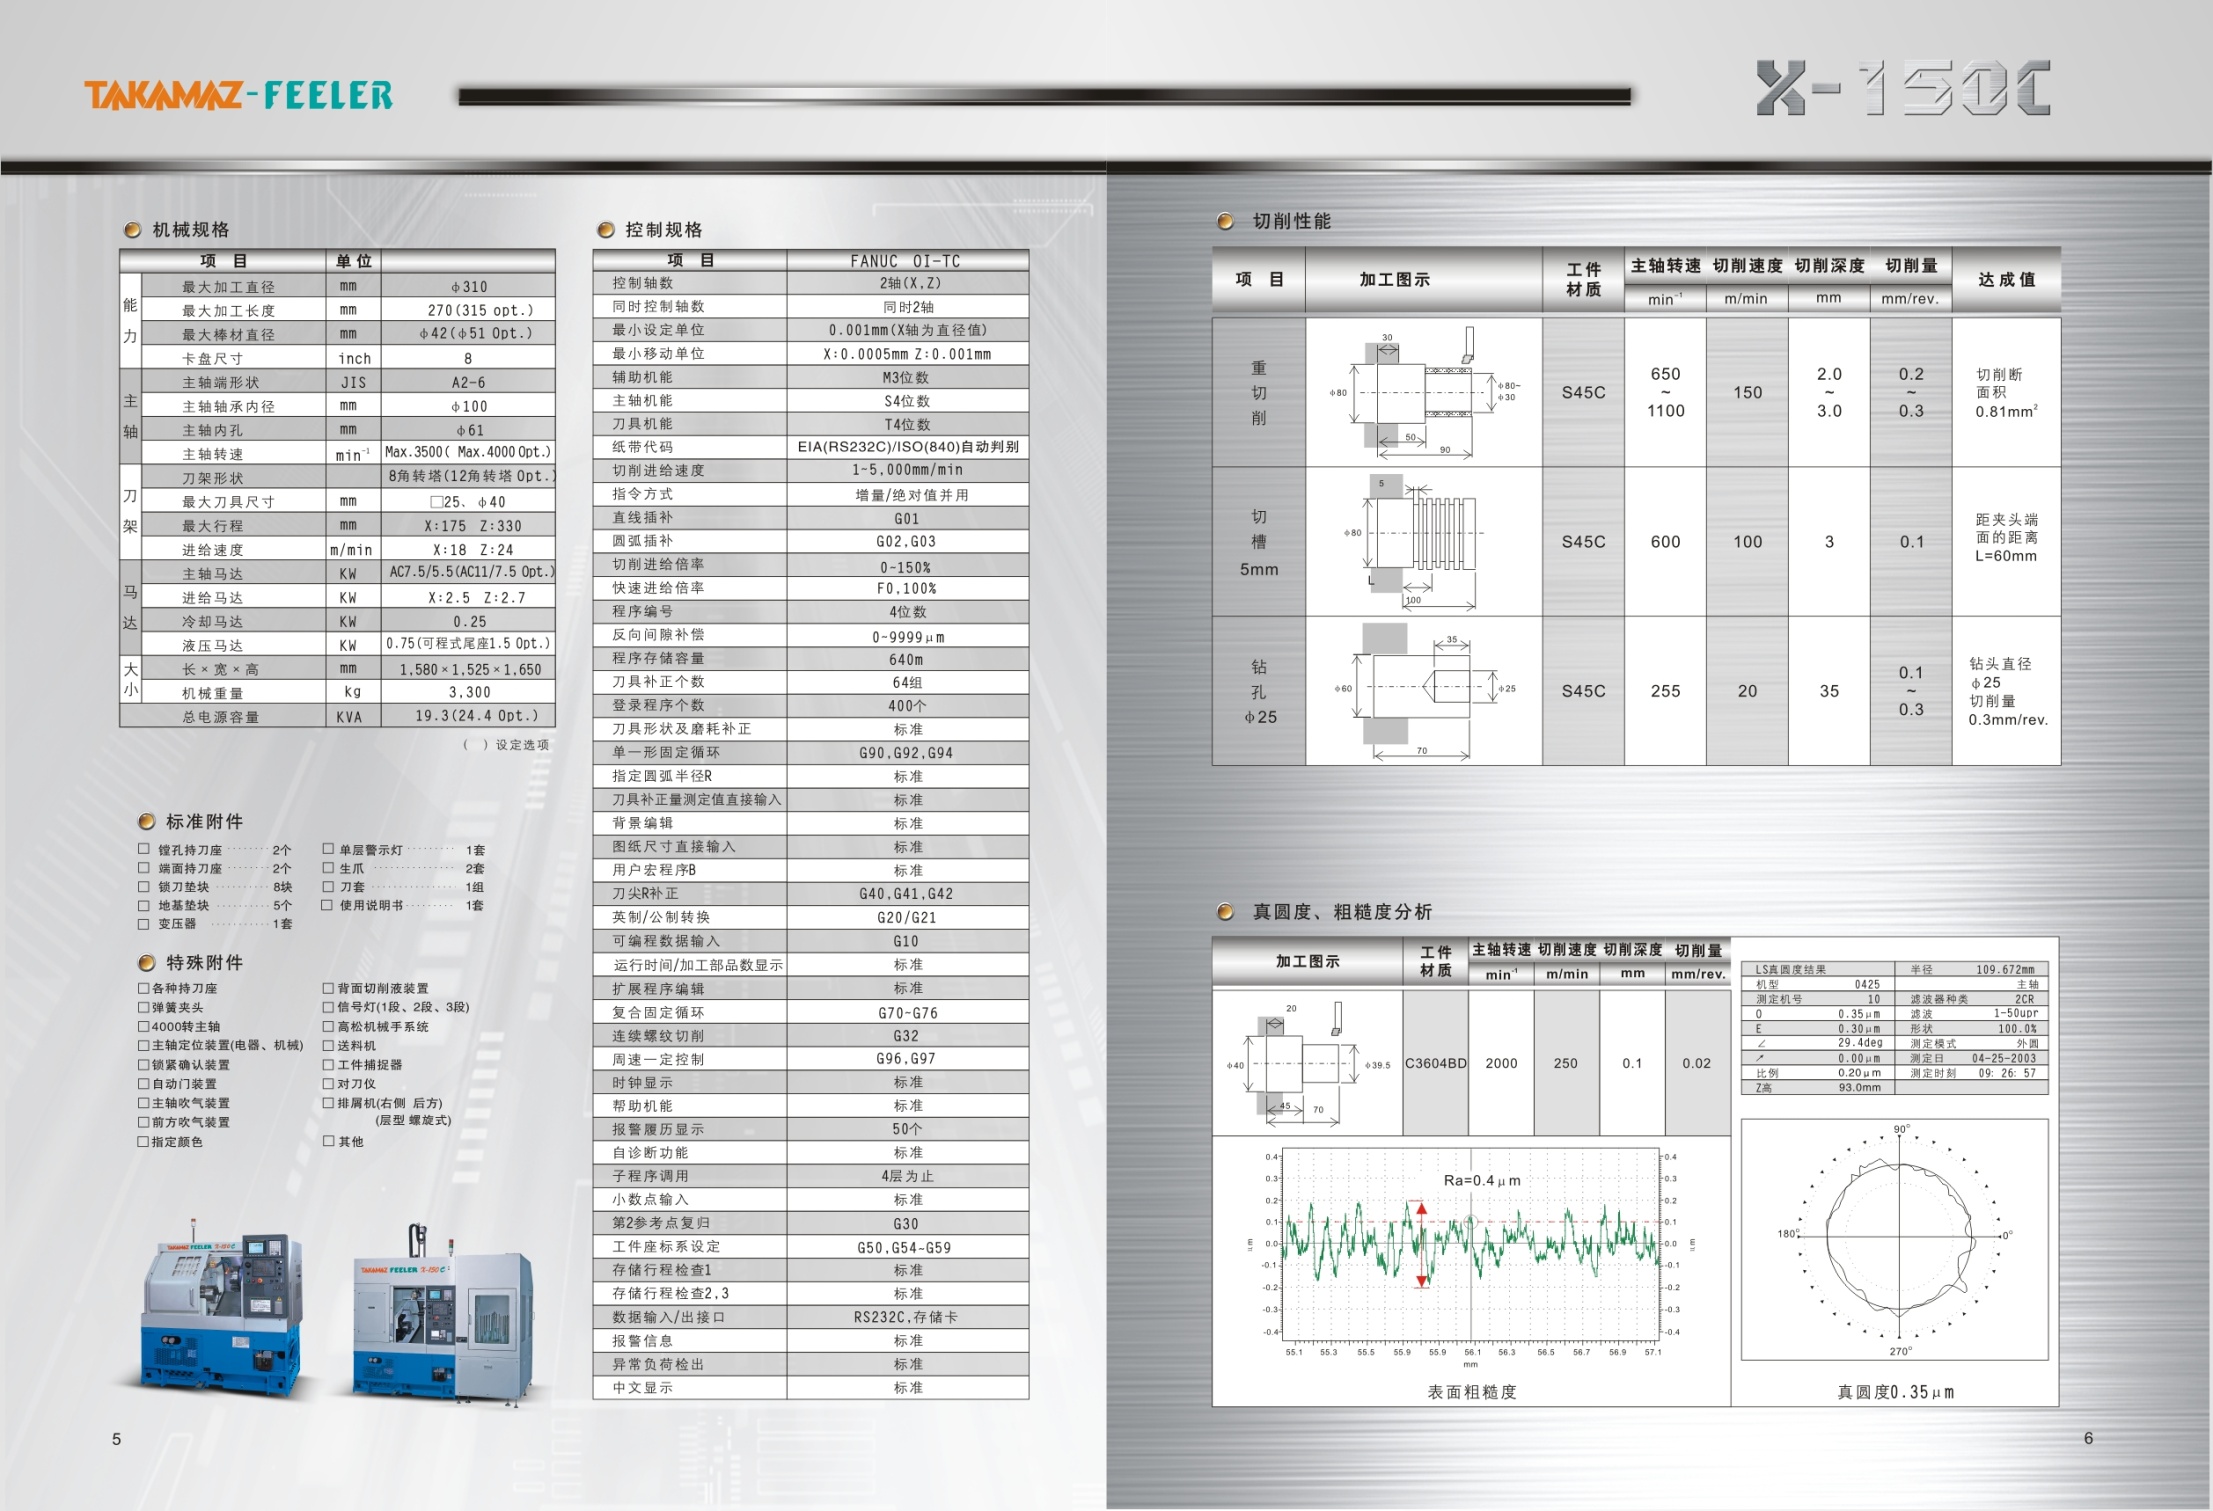The image size is (2213, 1511).
Task: Click the roundness polar plot chart
Action: (x=1899, y=1238)
